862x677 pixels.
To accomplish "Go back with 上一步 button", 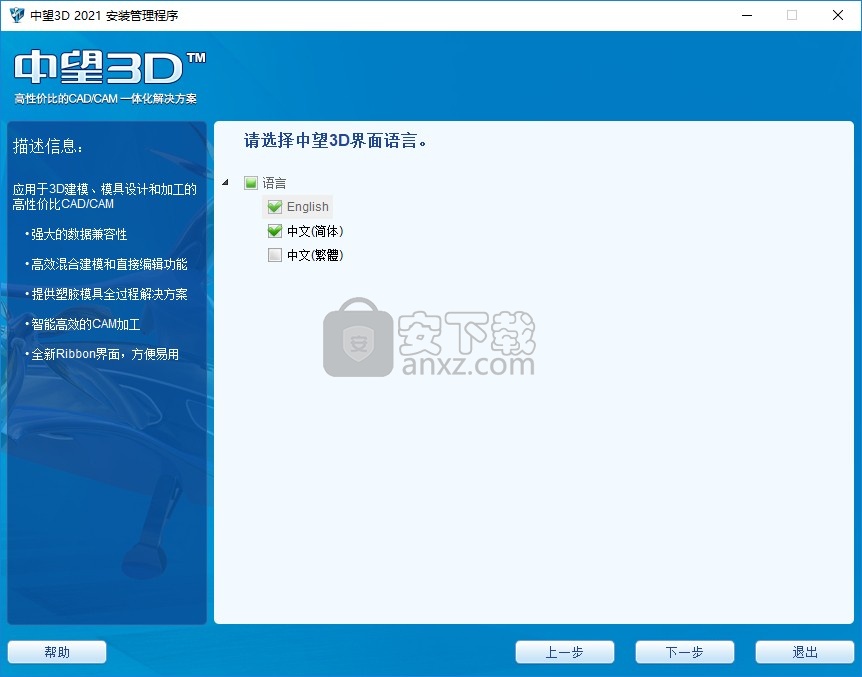I will pos(565,652).
